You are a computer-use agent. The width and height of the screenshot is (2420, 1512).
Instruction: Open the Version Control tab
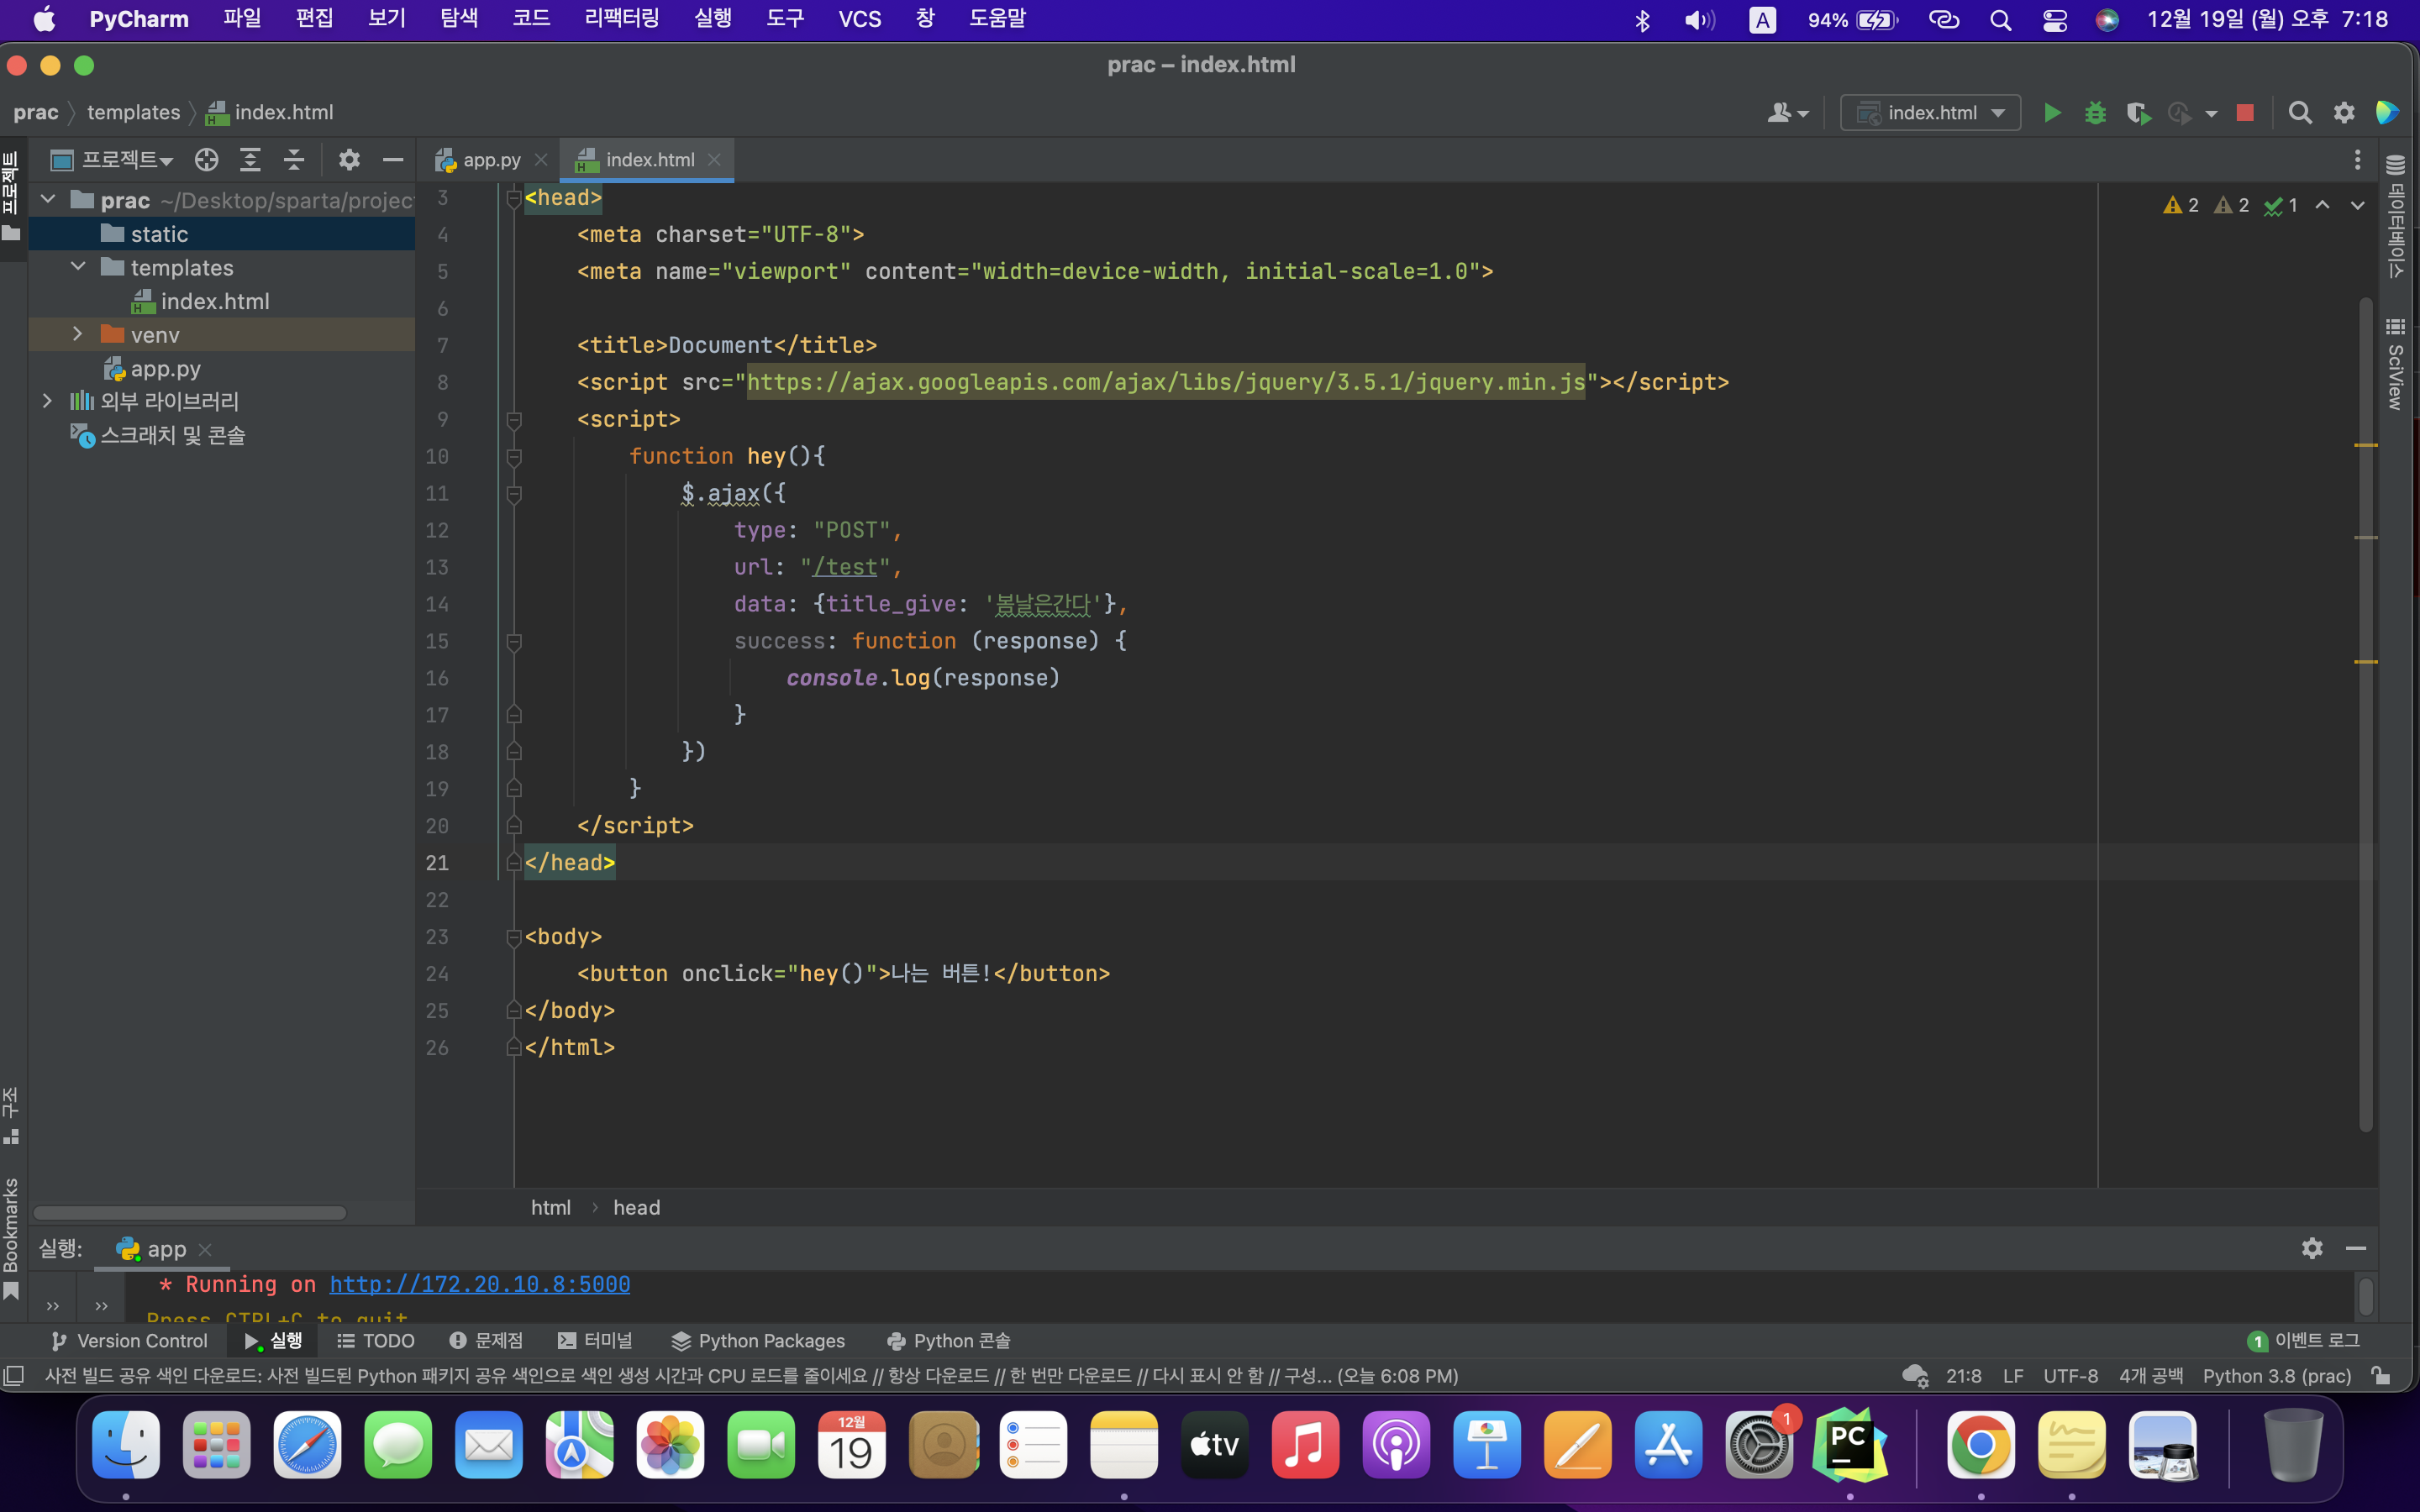click(x=130, y=1341)
